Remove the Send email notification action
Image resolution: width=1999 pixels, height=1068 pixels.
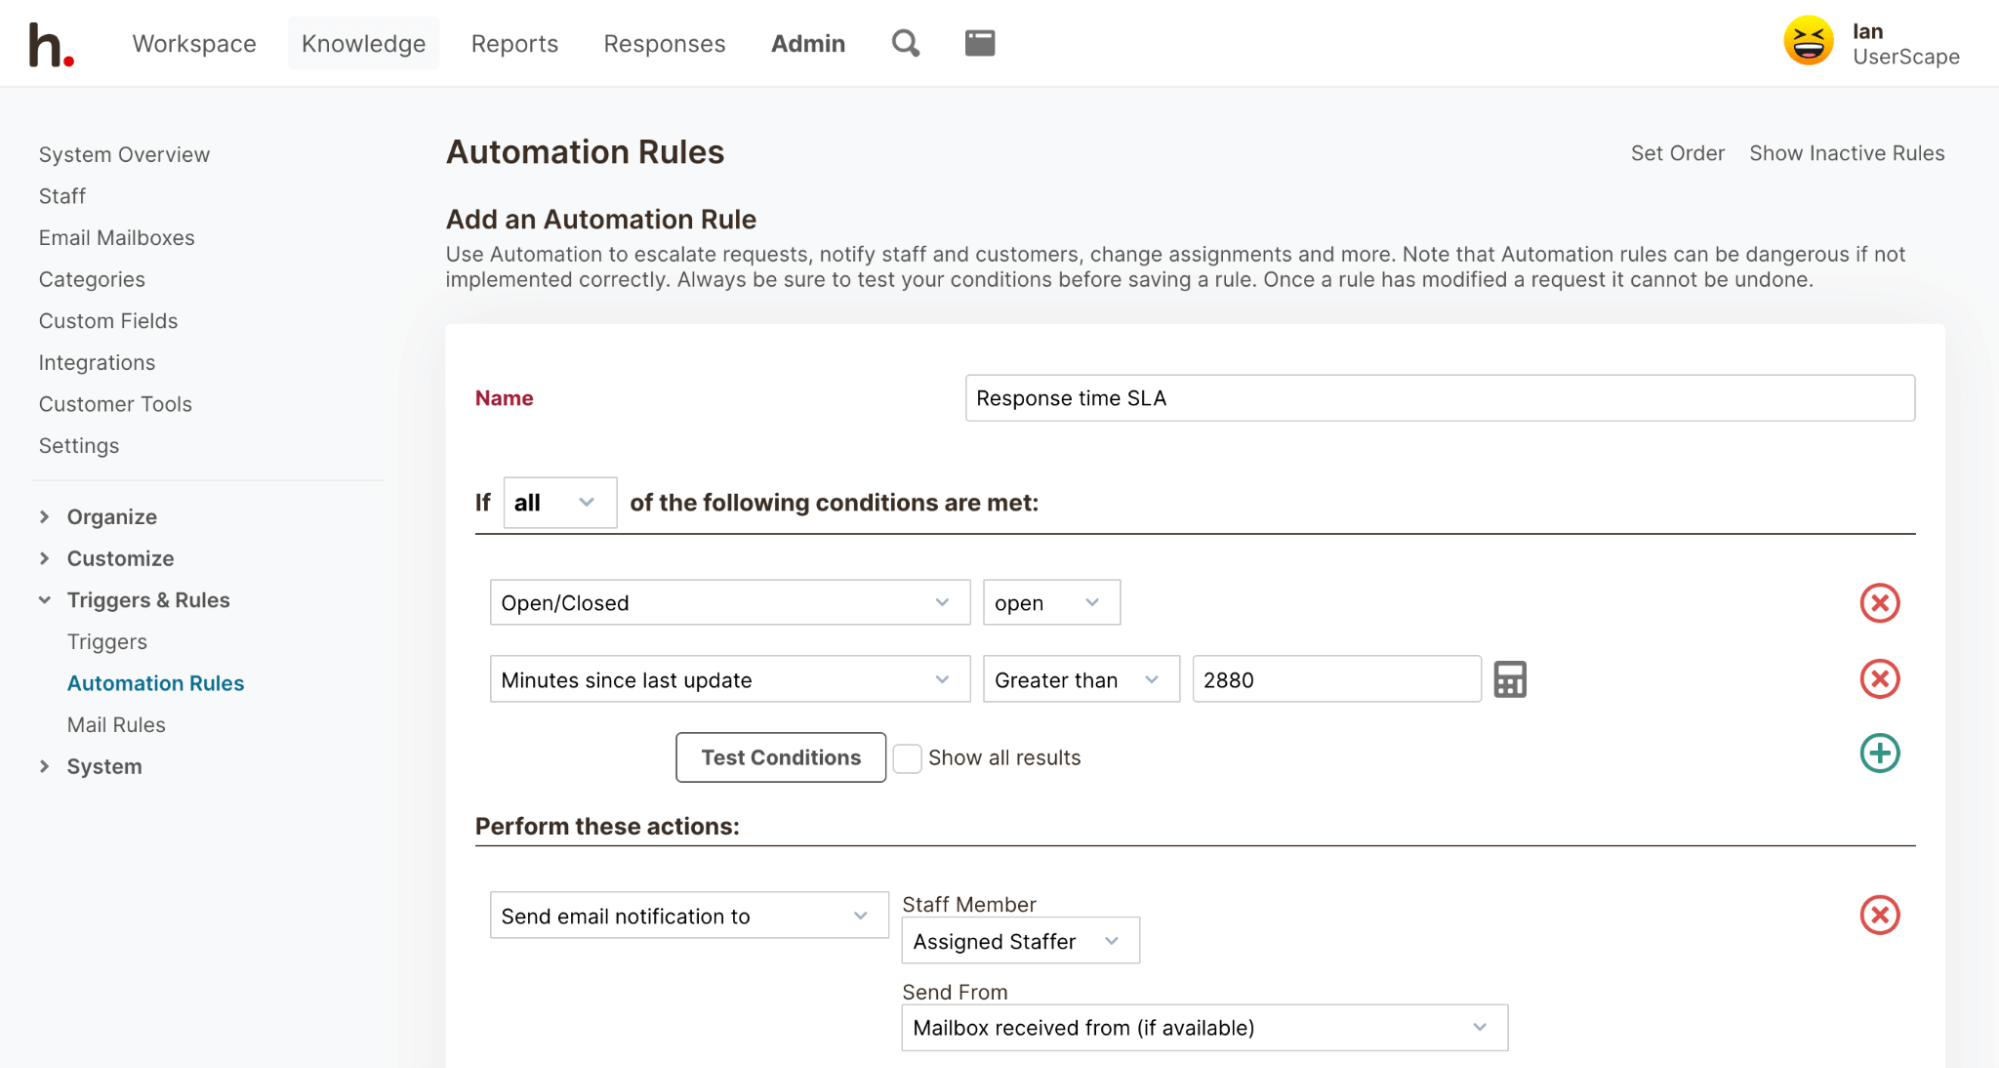pos(1880,914)
